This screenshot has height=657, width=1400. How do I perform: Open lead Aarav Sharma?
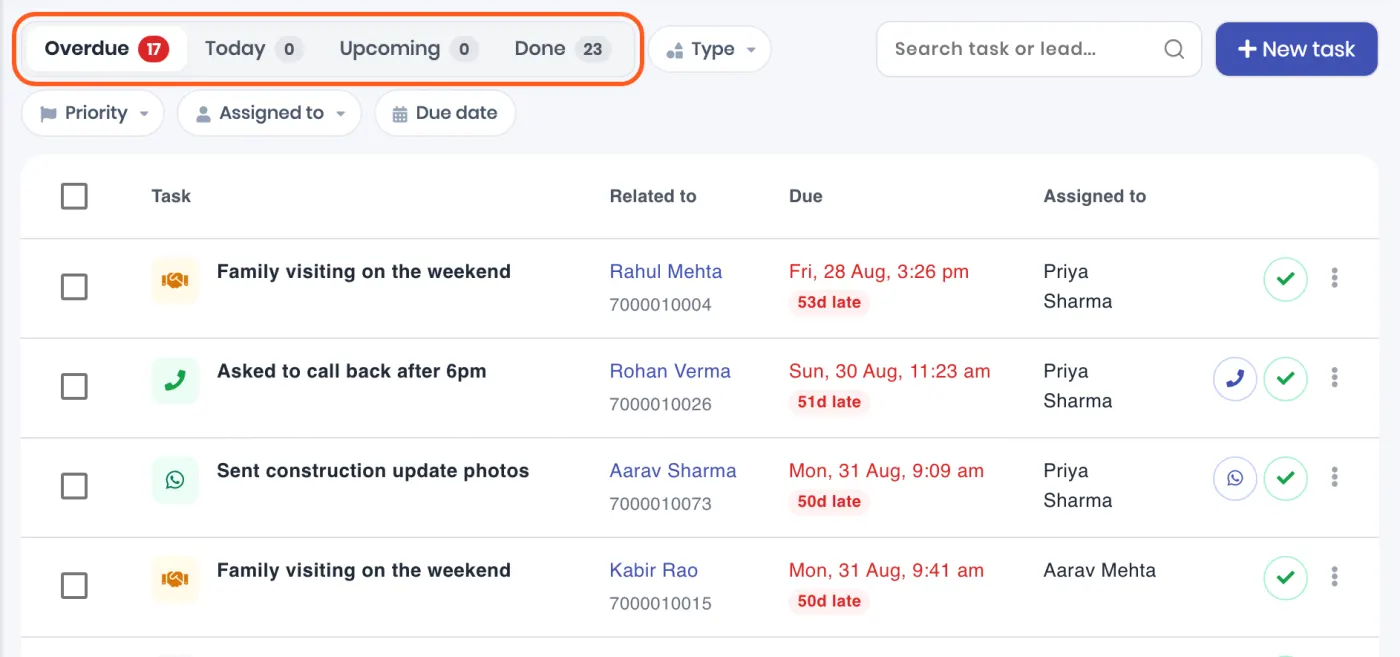(673, 470)
